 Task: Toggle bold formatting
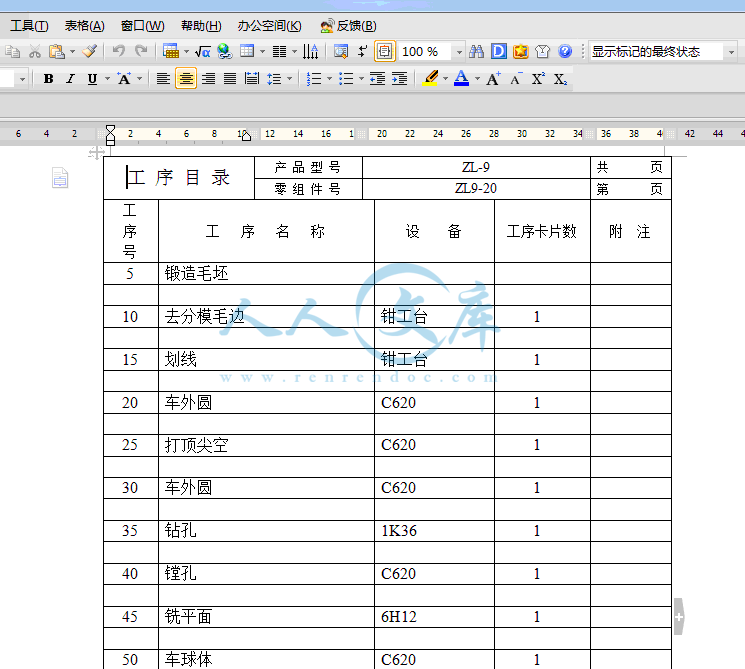pos(48,78)
